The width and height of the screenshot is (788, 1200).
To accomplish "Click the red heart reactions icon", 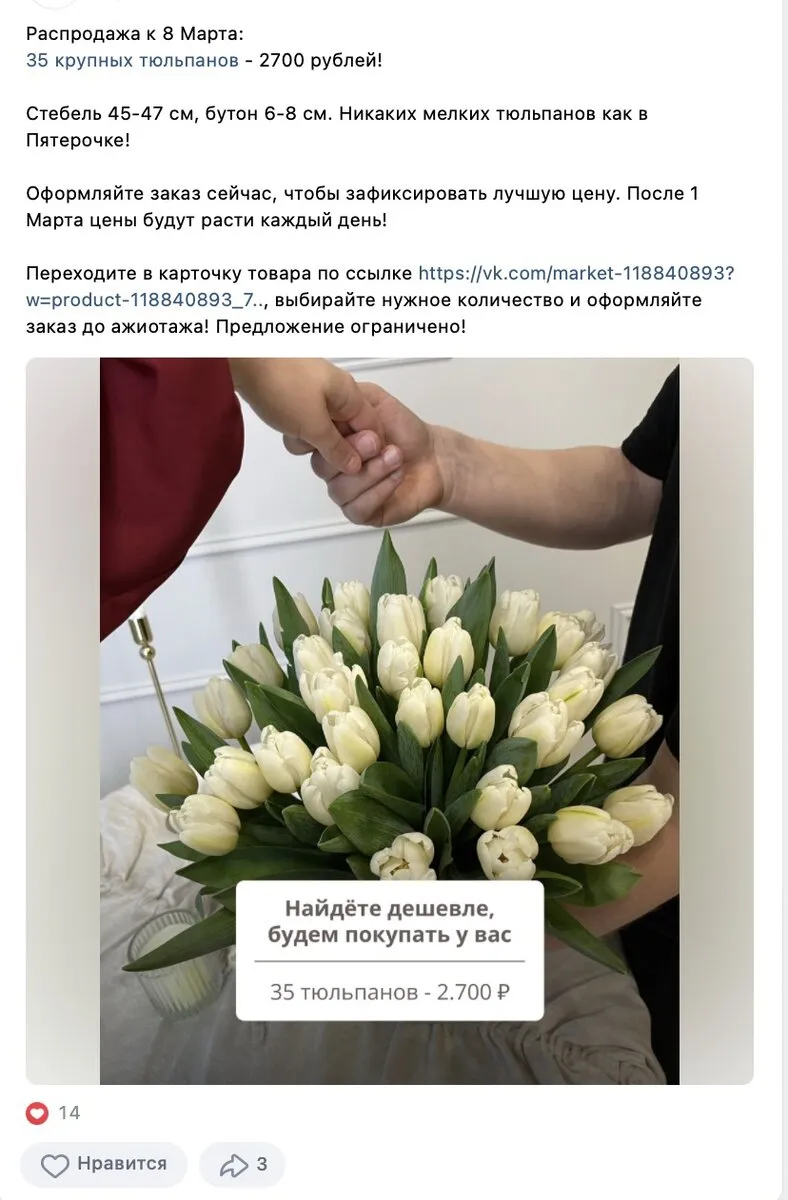I will tap(37, 1112).
